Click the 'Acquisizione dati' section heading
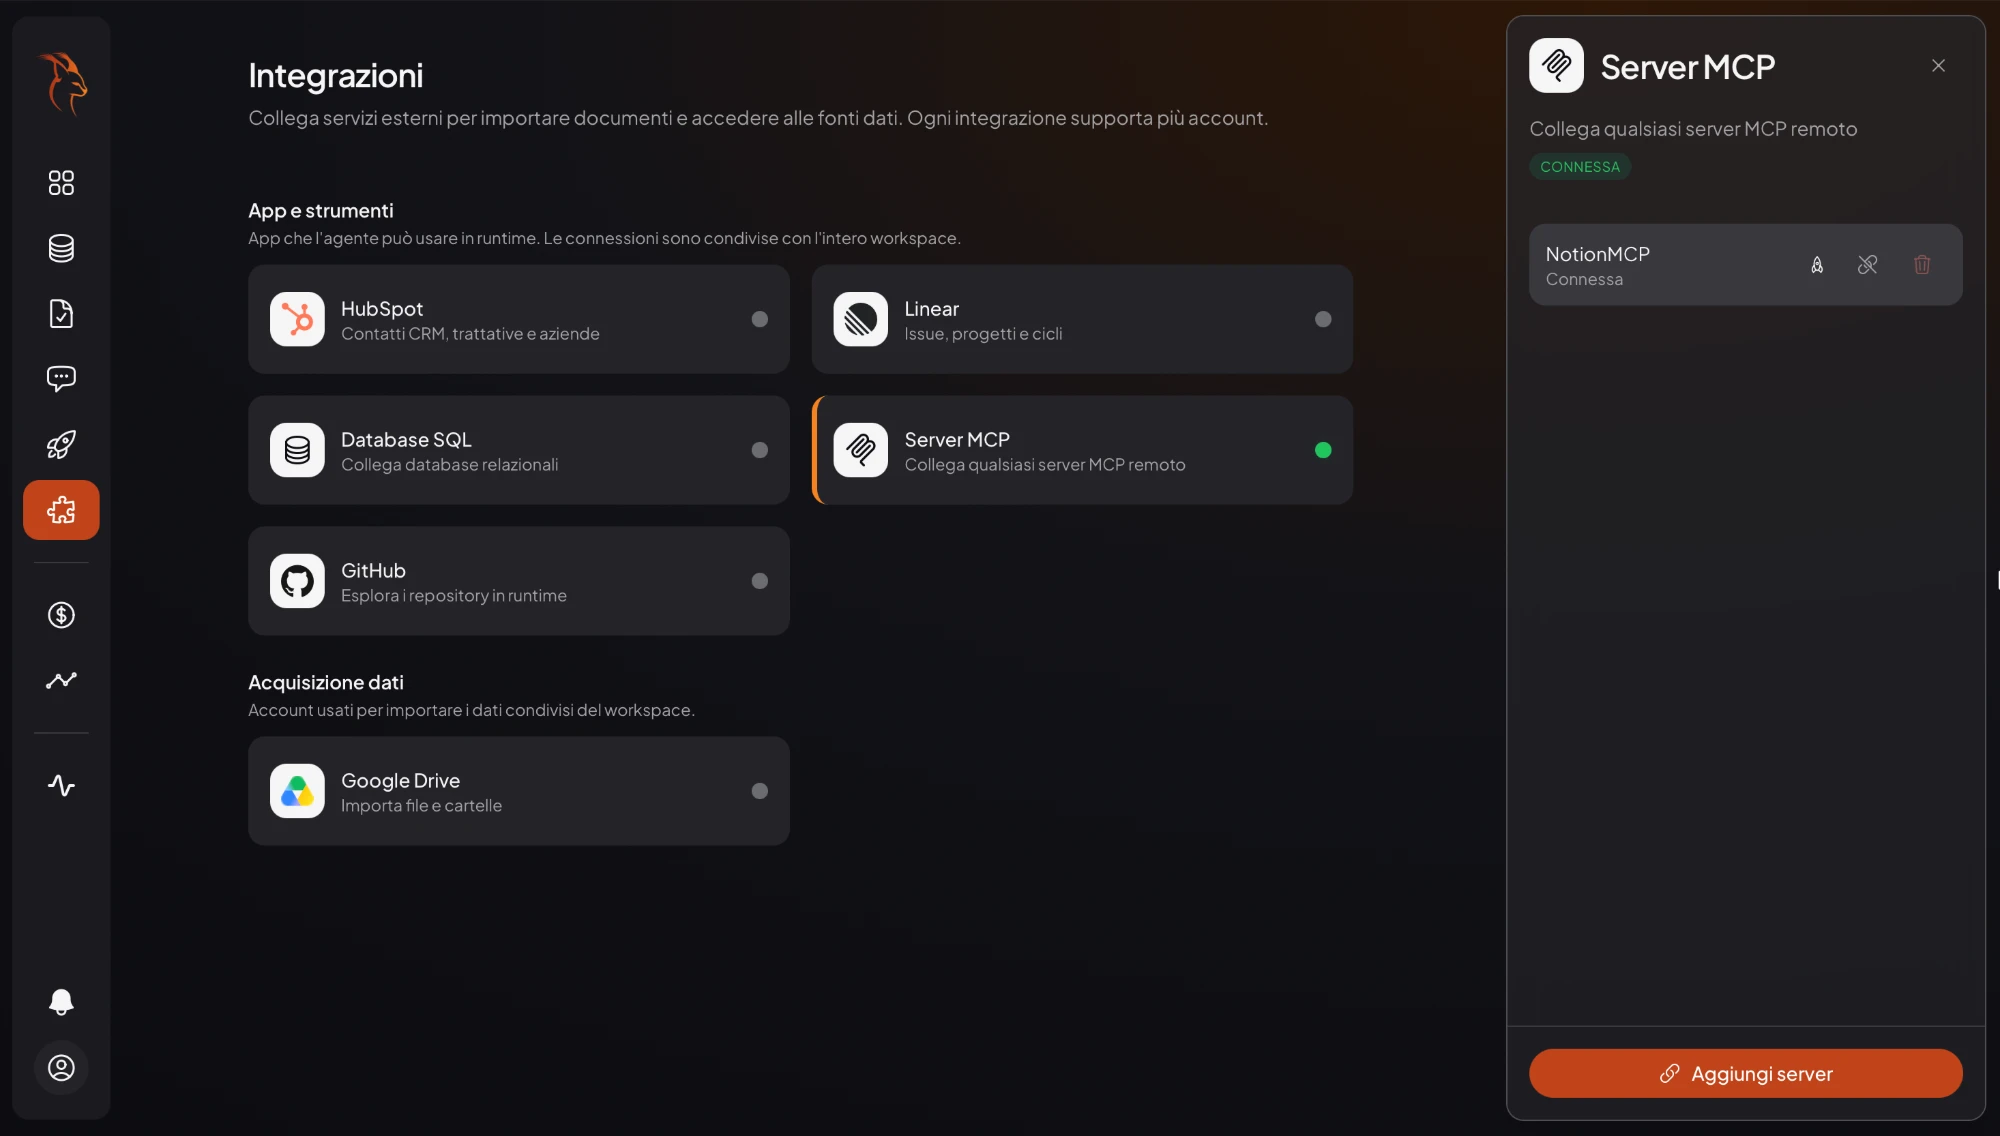This screenshot has height=1136, width=2000. pyautogui.click(x=326, y=683)
